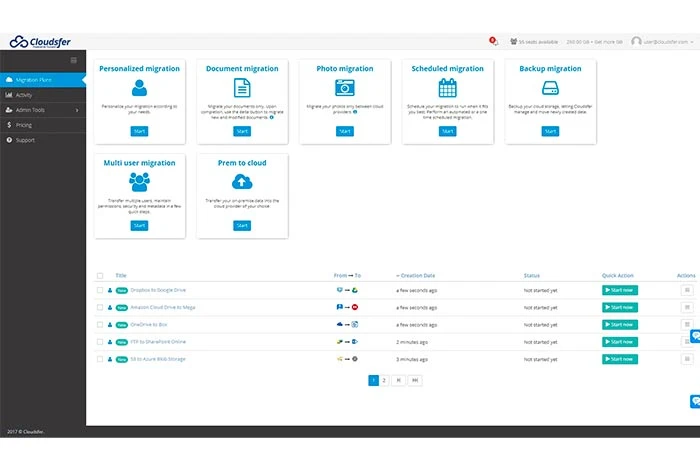
Task: Start the Scheduled migration
Action: (447, 131)
